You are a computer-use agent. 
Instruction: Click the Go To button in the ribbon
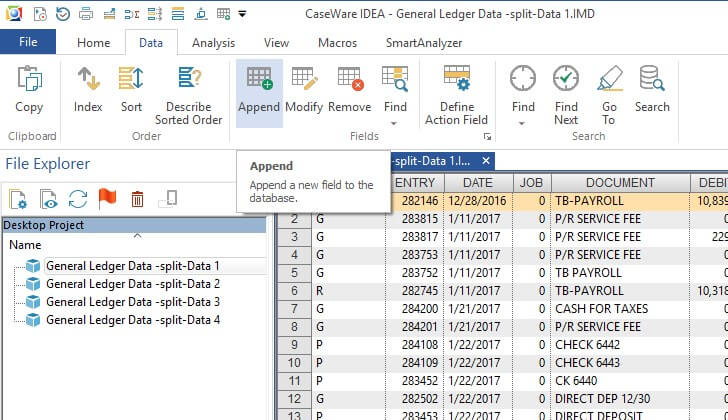point(609,95)
